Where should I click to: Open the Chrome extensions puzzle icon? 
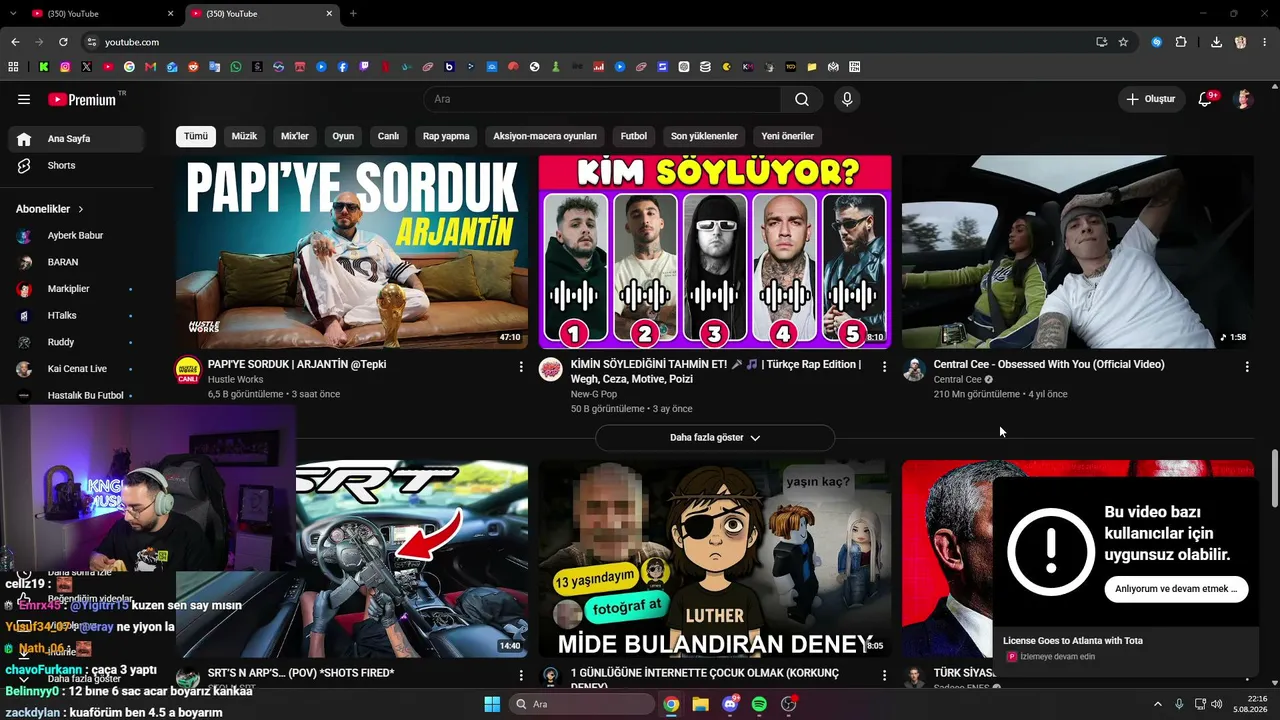(1181, 42)
